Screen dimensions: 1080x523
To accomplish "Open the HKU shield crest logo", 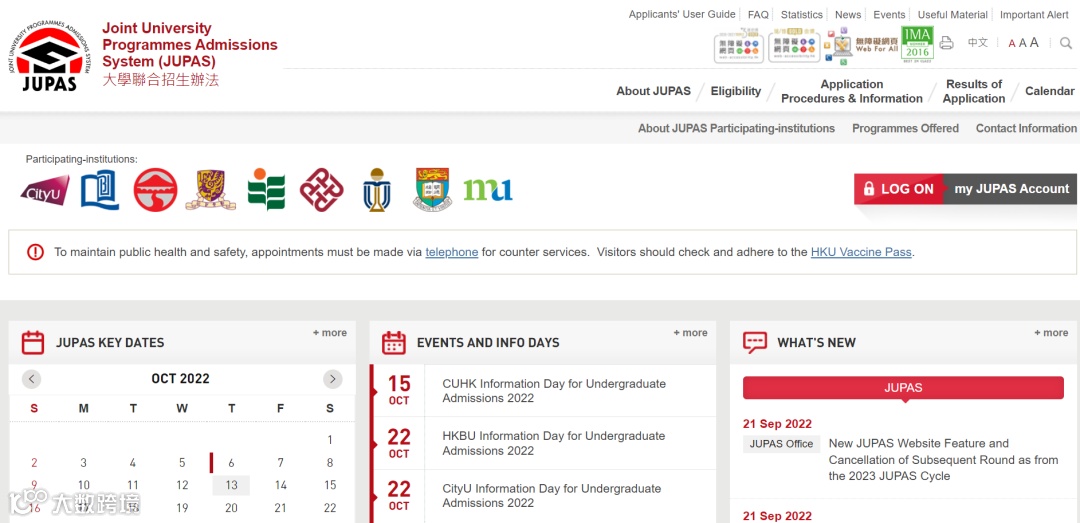I will [x=432, y=189].
